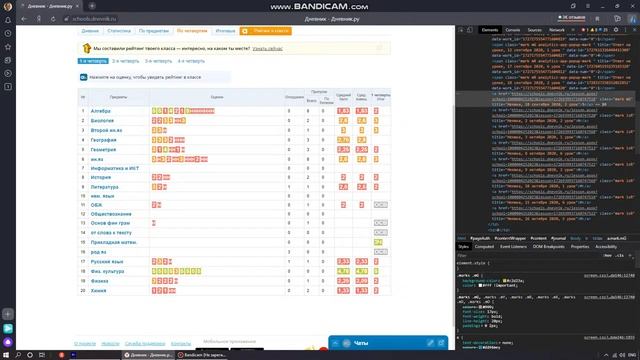Click the orange Рейтинг в классе button
The width and height of the screenshot is (640, 360).
(x=266, y=31)
